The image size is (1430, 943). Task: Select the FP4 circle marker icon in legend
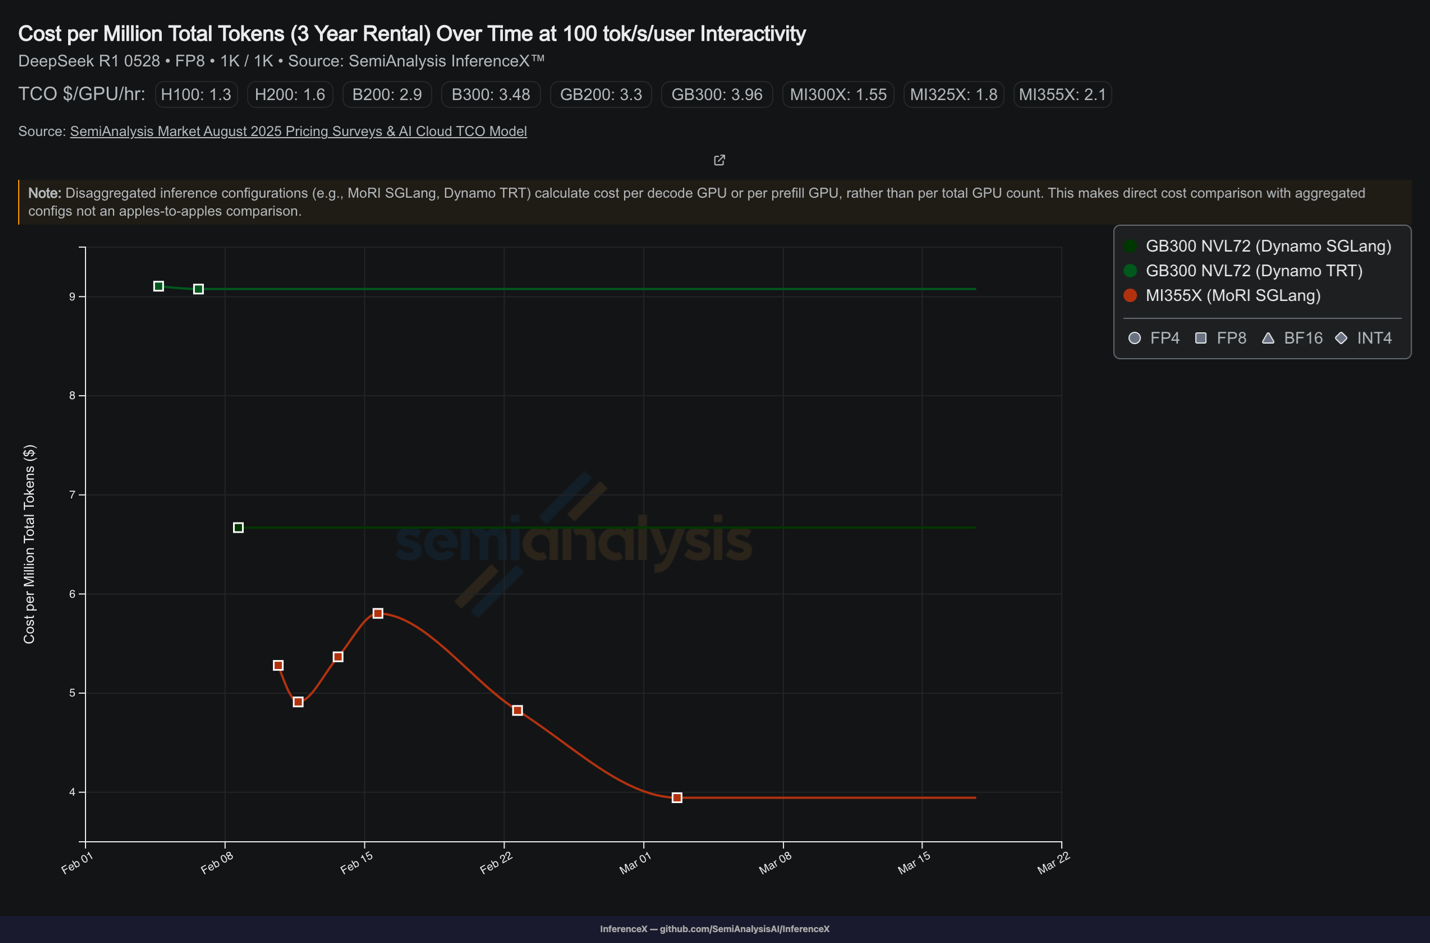(1135, 338)
